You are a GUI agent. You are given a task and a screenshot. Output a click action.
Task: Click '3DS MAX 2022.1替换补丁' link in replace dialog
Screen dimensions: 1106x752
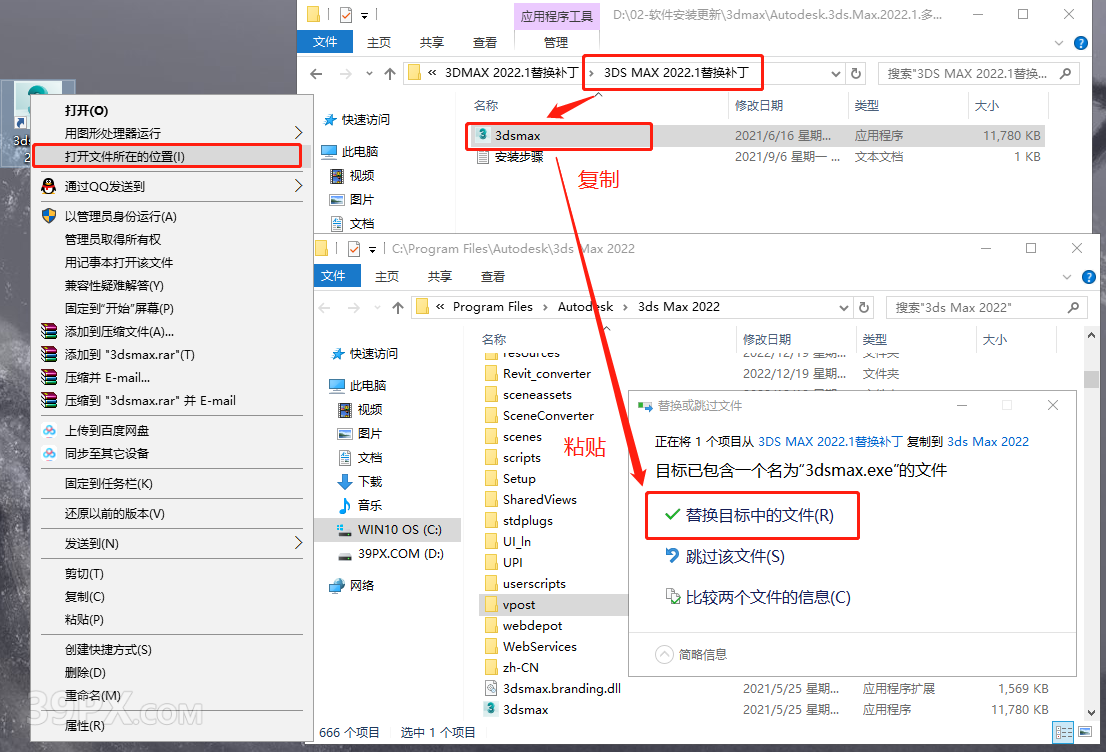[x=830, y=442]
